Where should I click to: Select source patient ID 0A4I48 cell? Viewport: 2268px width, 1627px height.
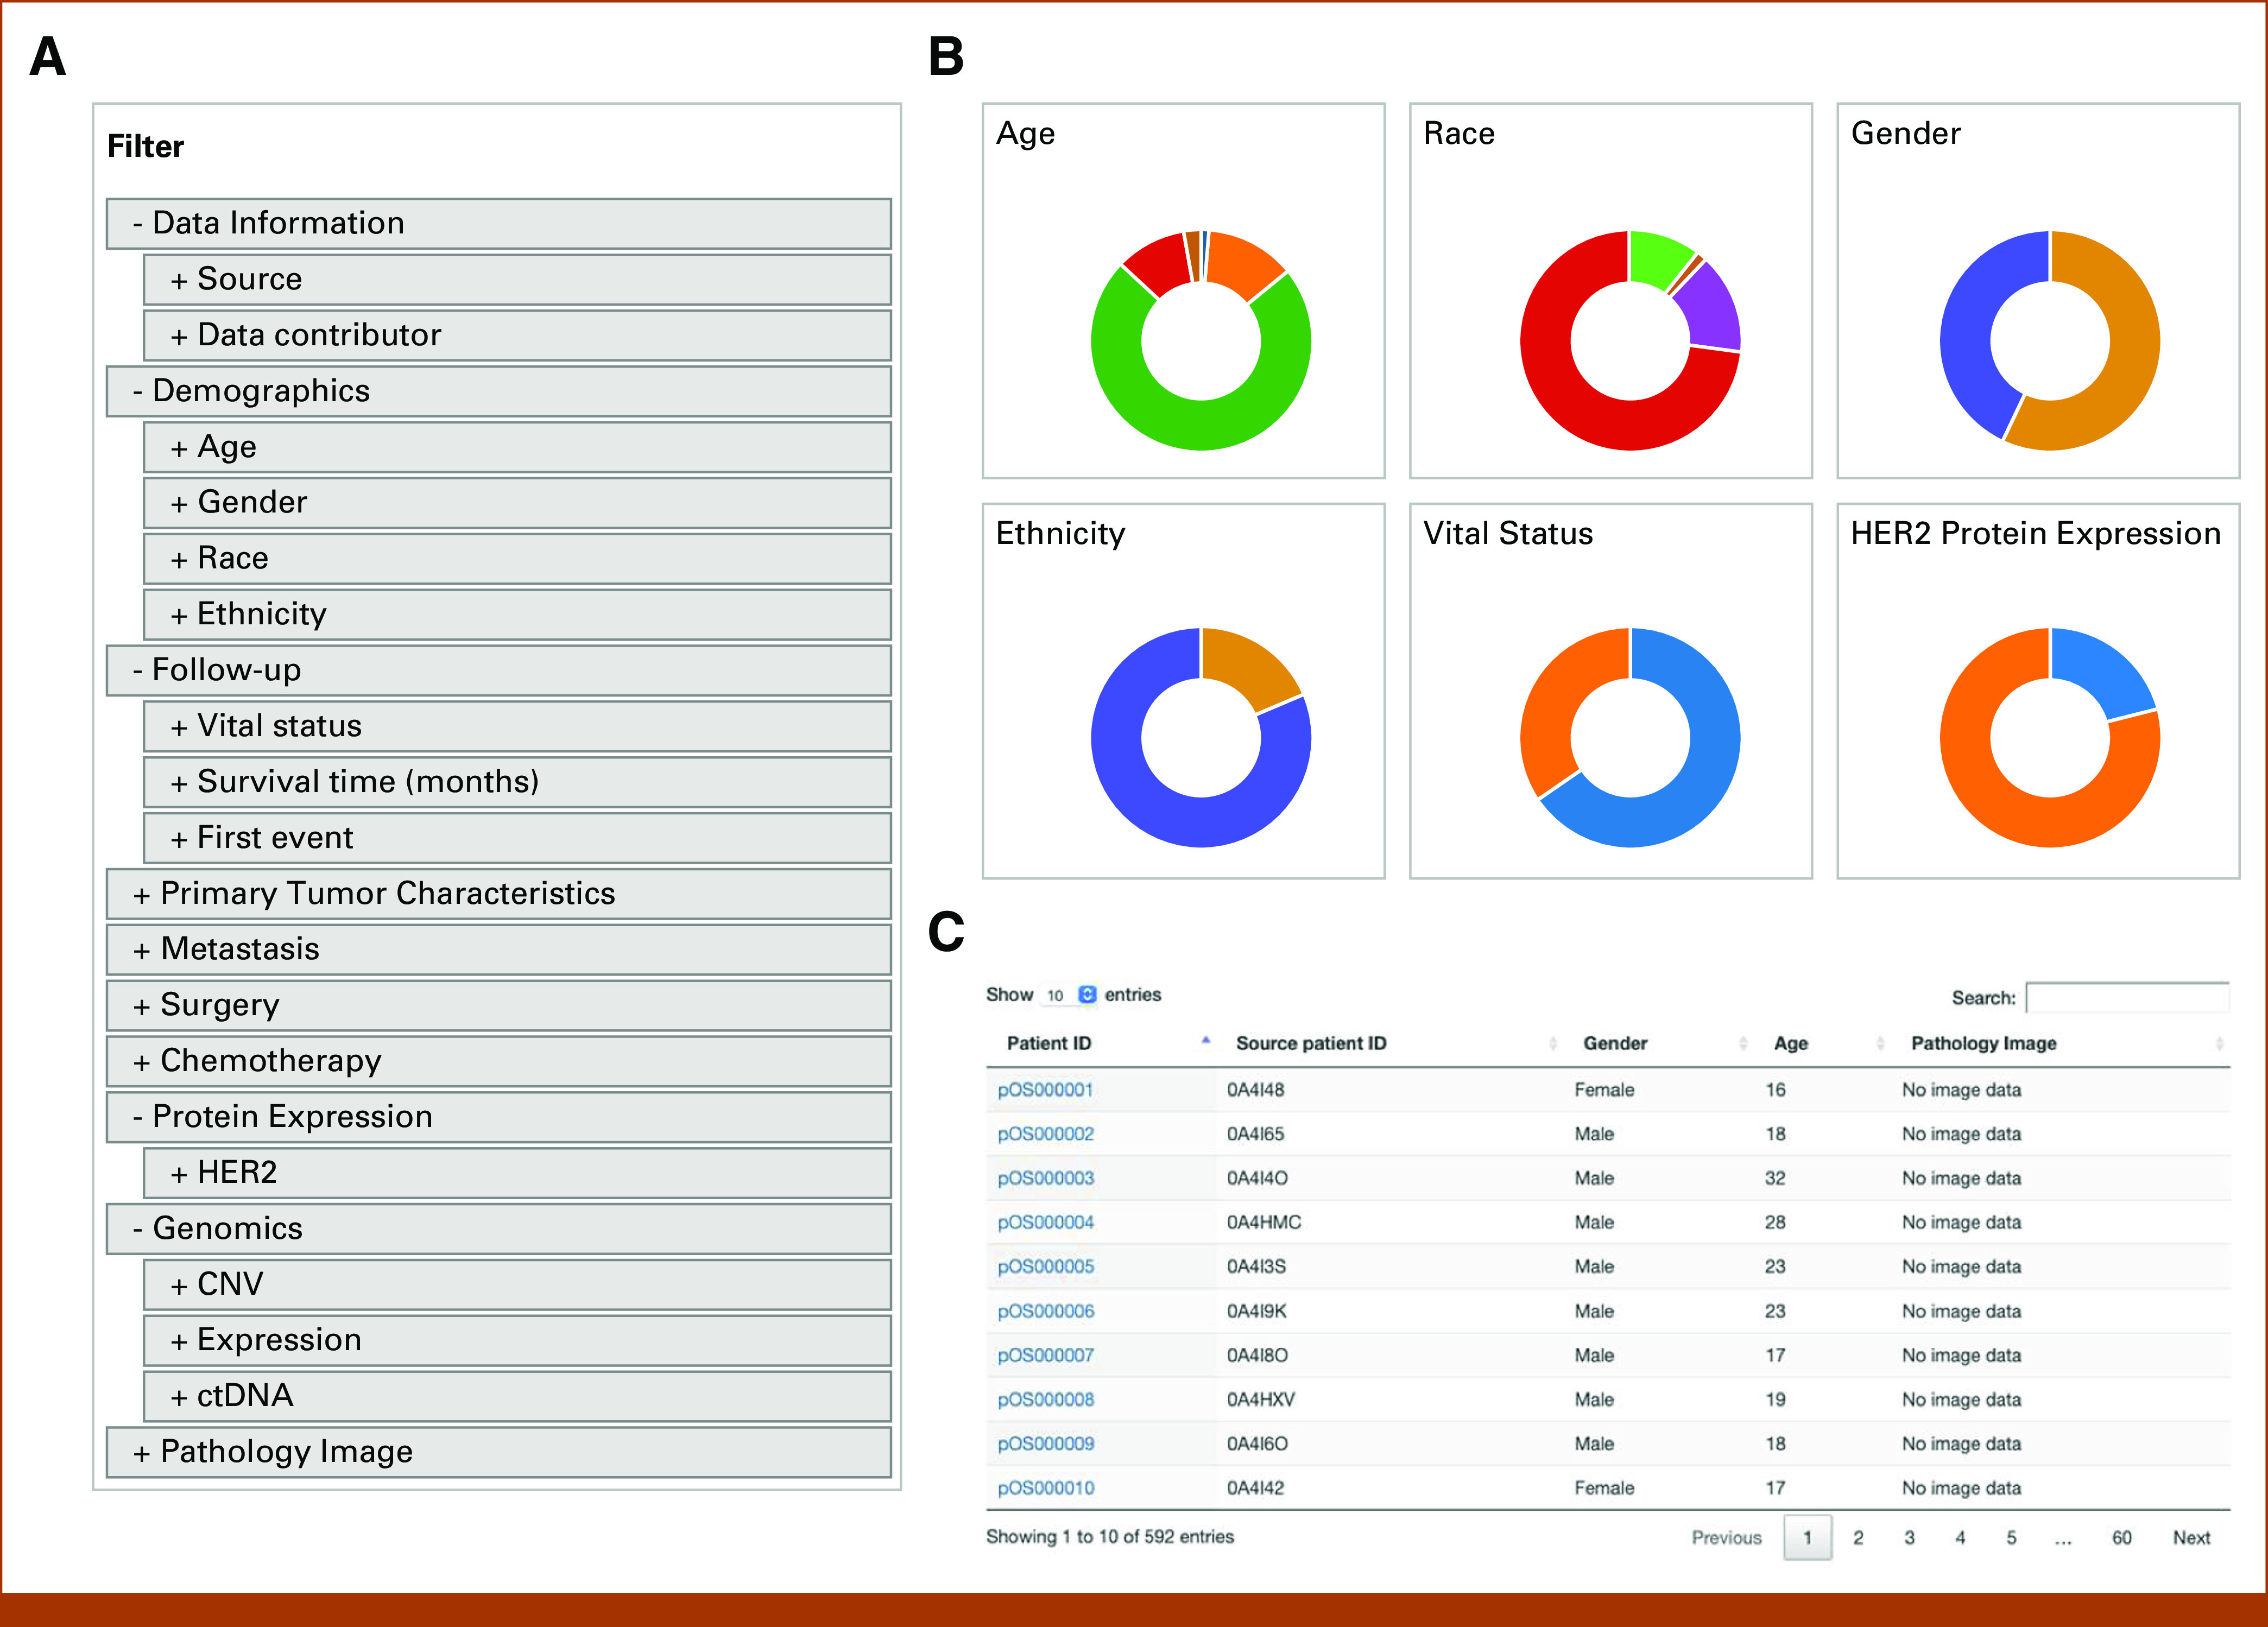pos(1255,1090)
